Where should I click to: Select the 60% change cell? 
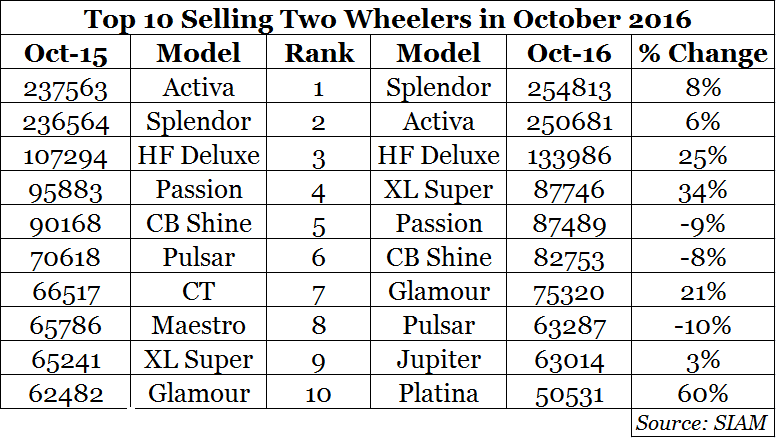pyautogui.click(x=704, y=393)
